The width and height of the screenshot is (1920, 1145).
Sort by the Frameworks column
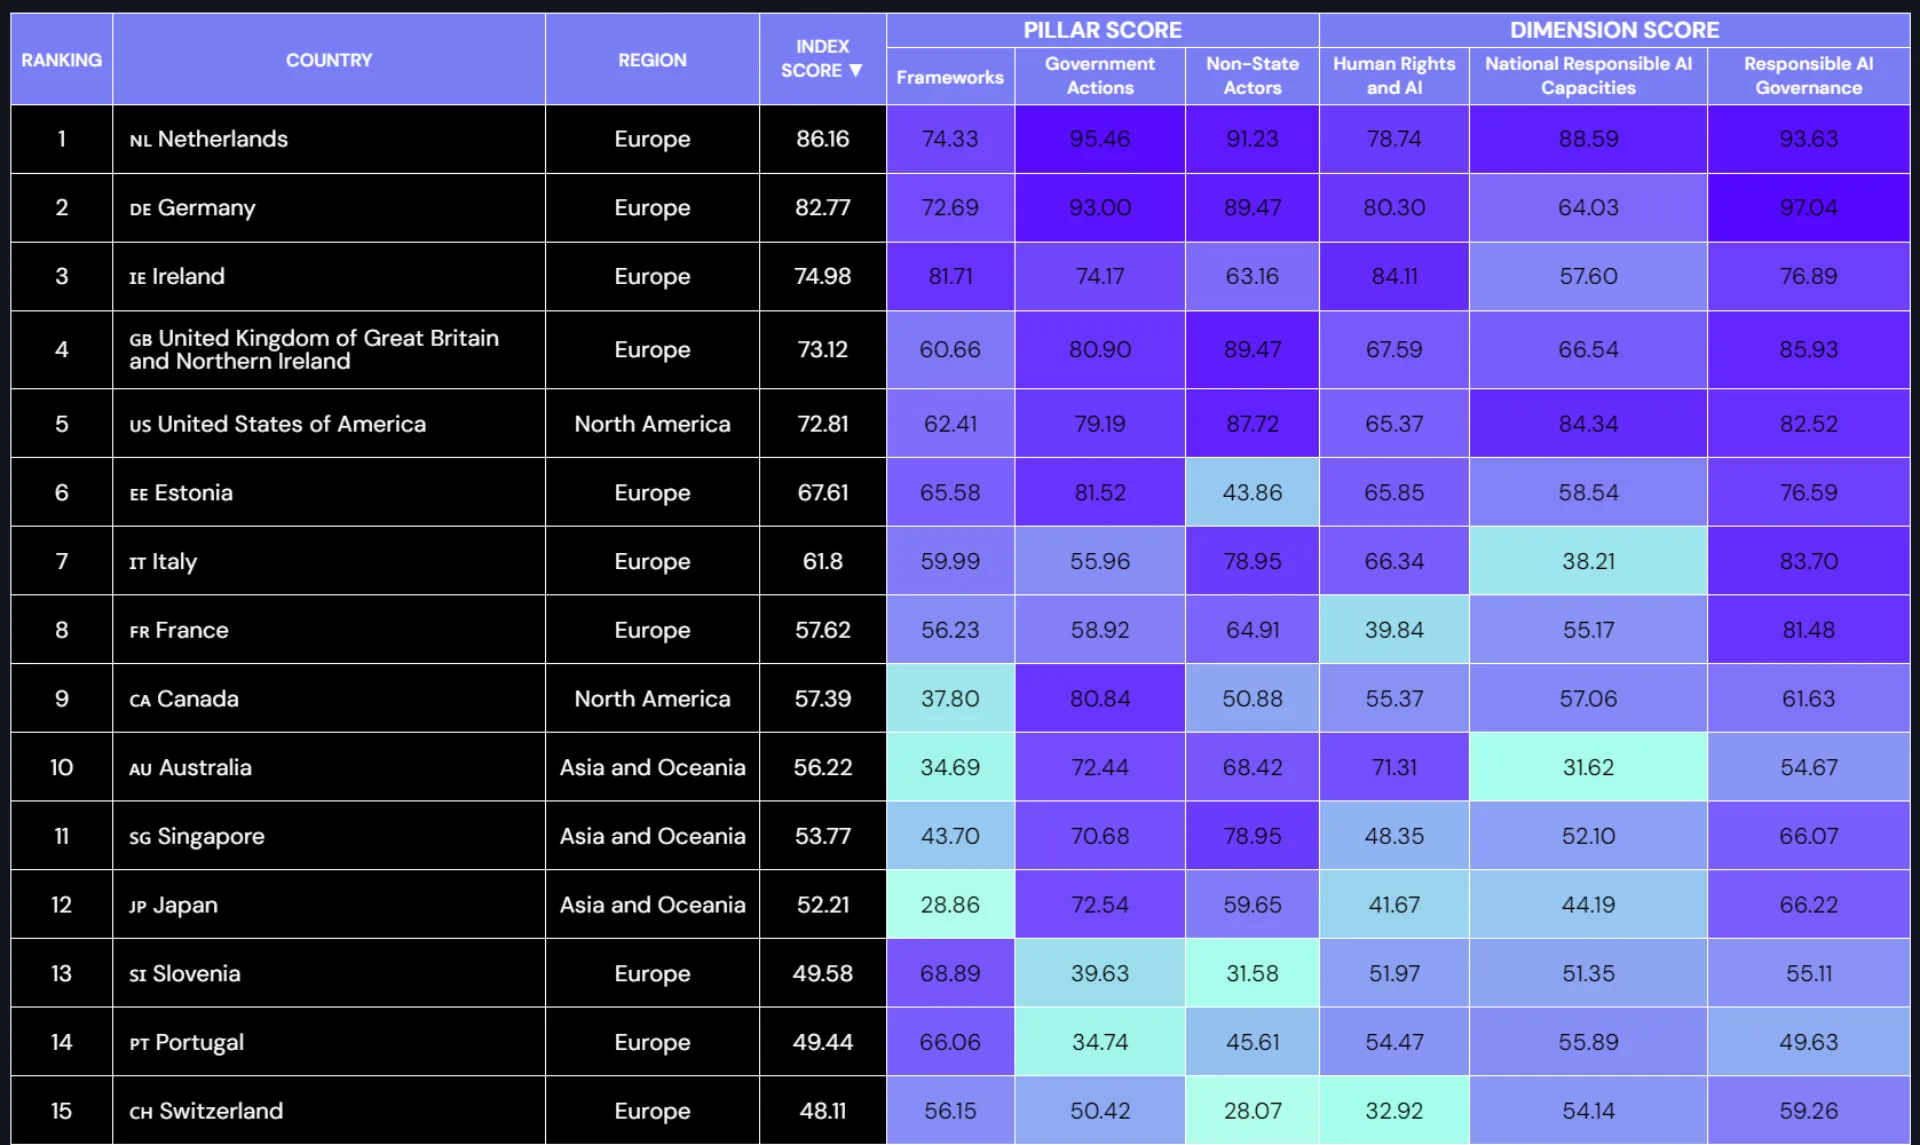point(950,77)
